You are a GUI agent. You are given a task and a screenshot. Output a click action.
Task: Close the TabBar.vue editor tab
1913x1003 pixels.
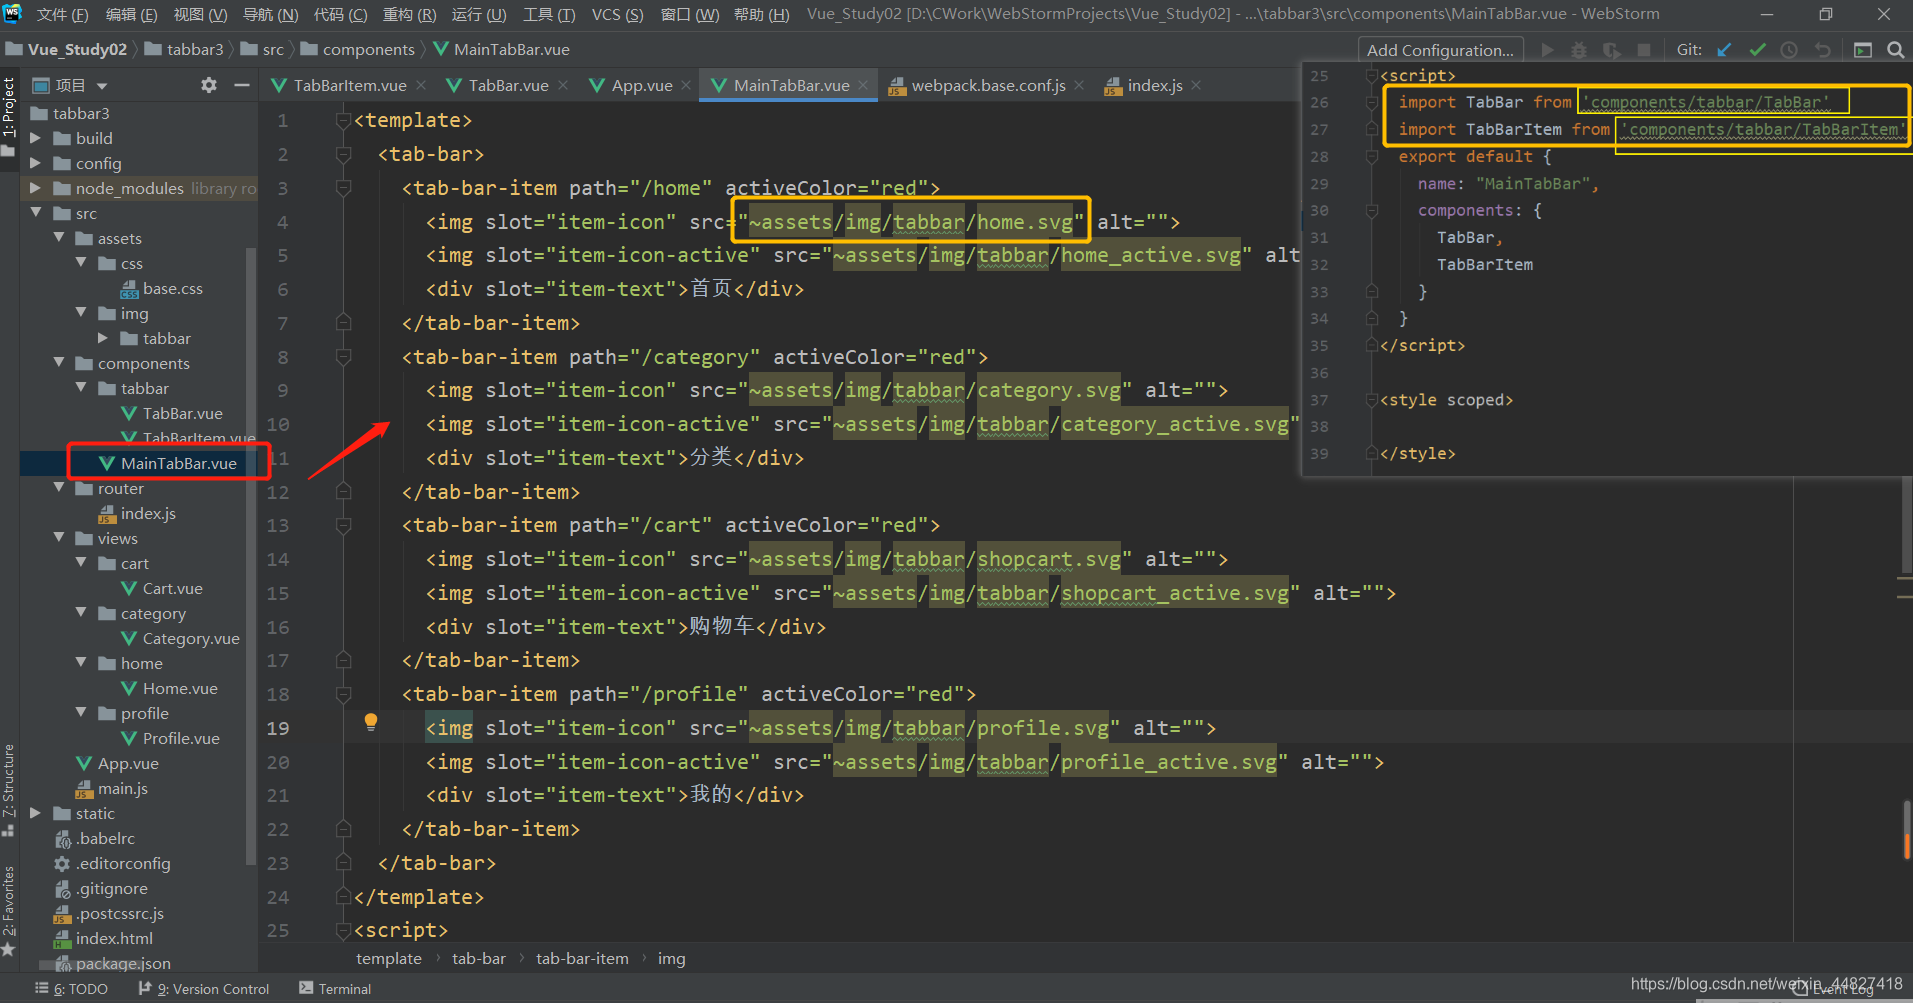point(563,85)
